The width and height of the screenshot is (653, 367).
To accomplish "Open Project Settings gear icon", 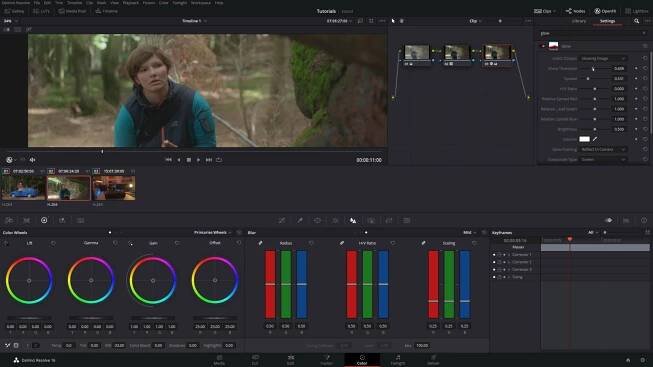I will point(643,360).
